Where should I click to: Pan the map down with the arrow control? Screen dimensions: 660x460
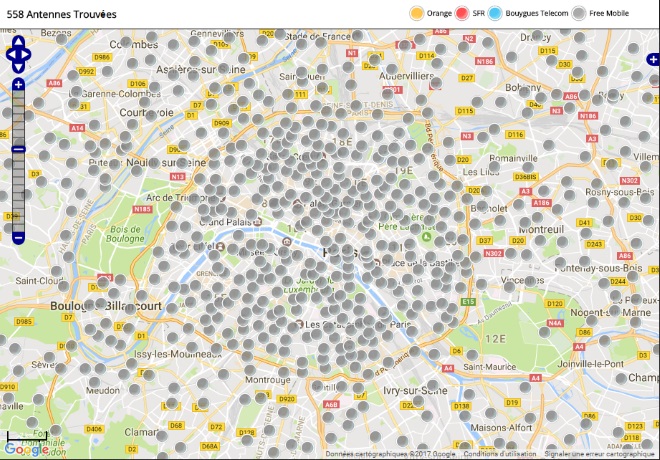tap(18, 68)
